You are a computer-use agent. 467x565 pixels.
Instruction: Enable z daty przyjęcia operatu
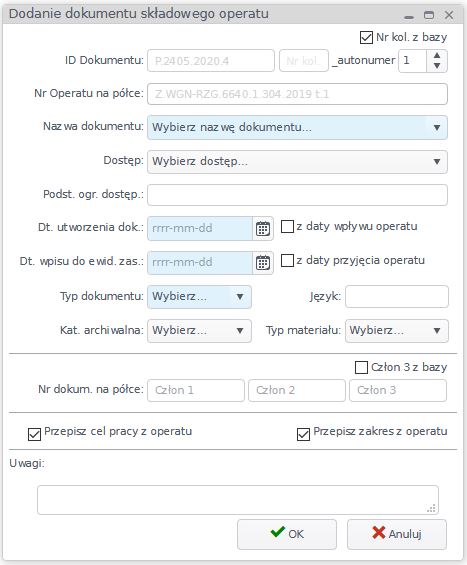pyautogui.click(x=287, y=261)
